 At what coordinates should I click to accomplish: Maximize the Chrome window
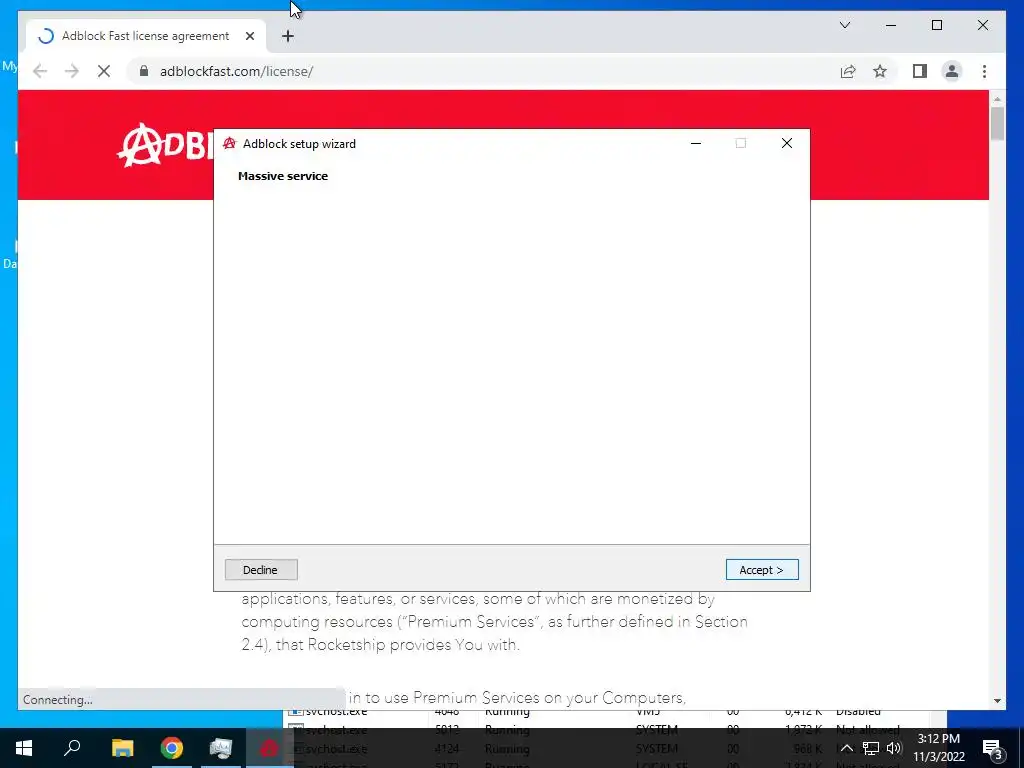936,25
